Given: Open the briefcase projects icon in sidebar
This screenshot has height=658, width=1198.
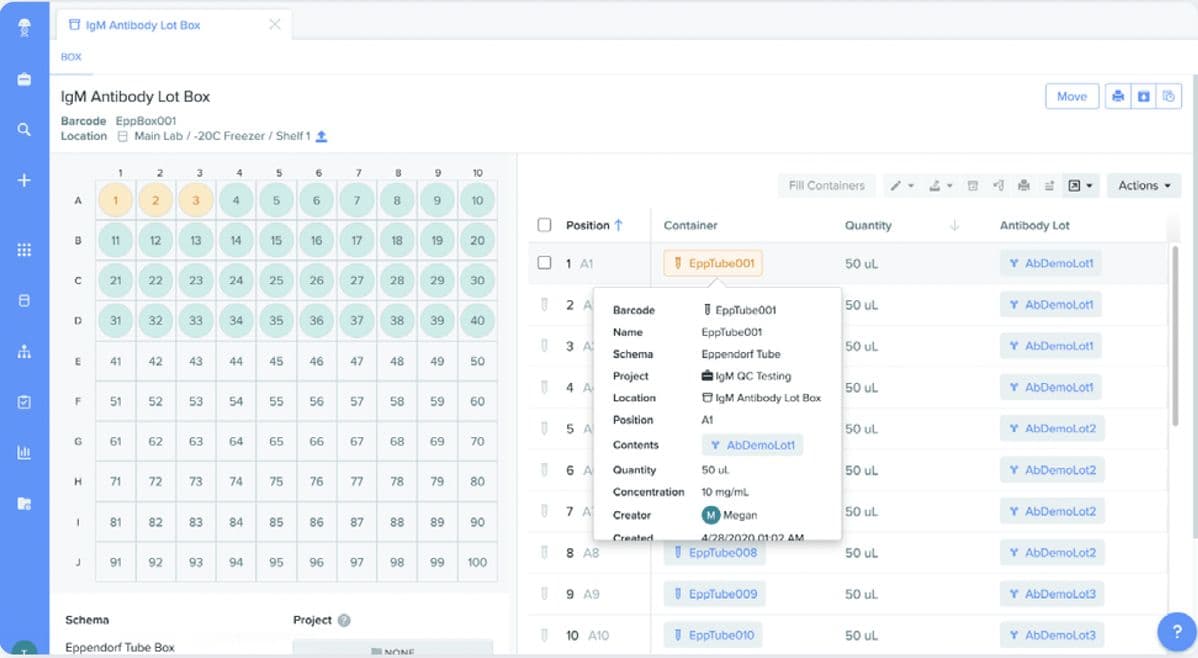Looking at the screenshot, I should pos(24,79).
